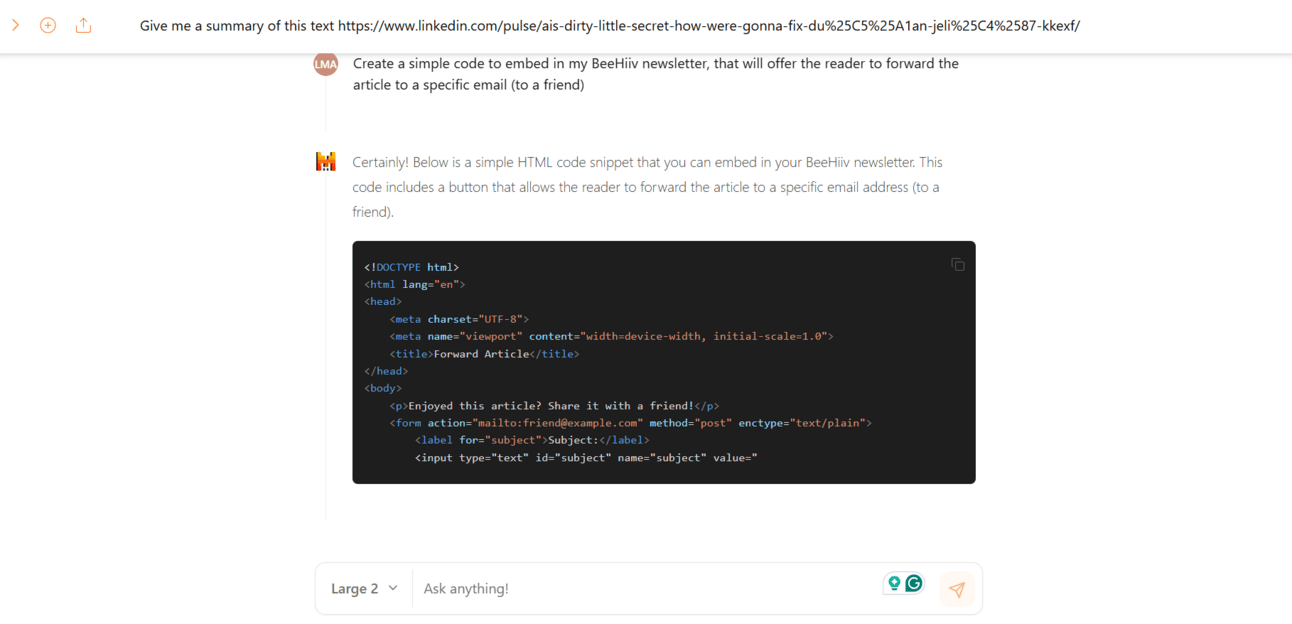Start a new chat with plus icon
The height and width of the screenshot is (624, 1292).
48,25
